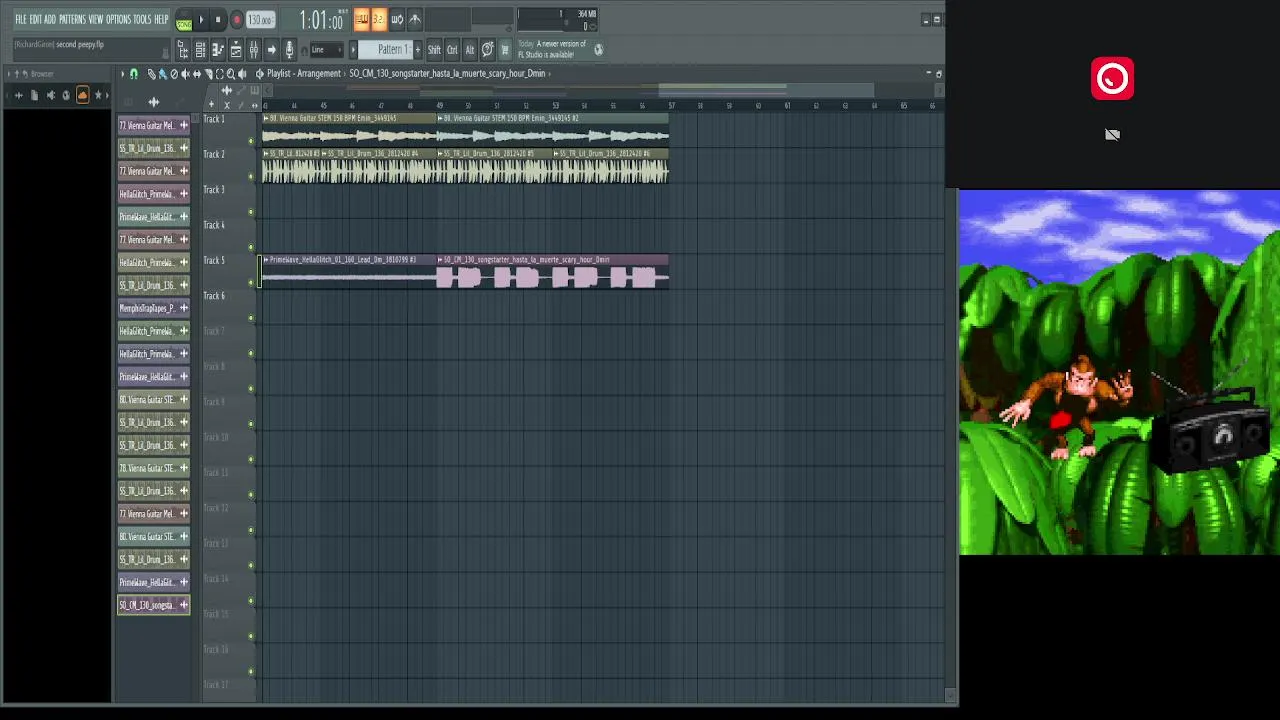The width and height of the screenshot is (1280, 720).
Task: Click the 130 tempo display
Action: [x=260, y=20]
